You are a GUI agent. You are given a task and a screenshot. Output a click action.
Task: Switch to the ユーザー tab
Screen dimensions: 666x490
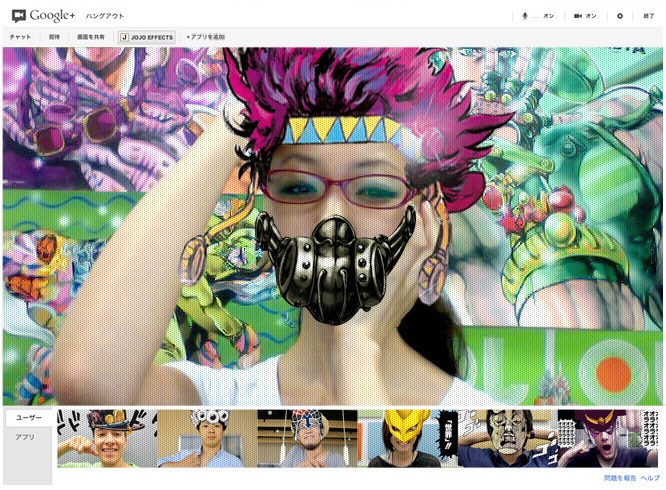(x=29, y=418)
